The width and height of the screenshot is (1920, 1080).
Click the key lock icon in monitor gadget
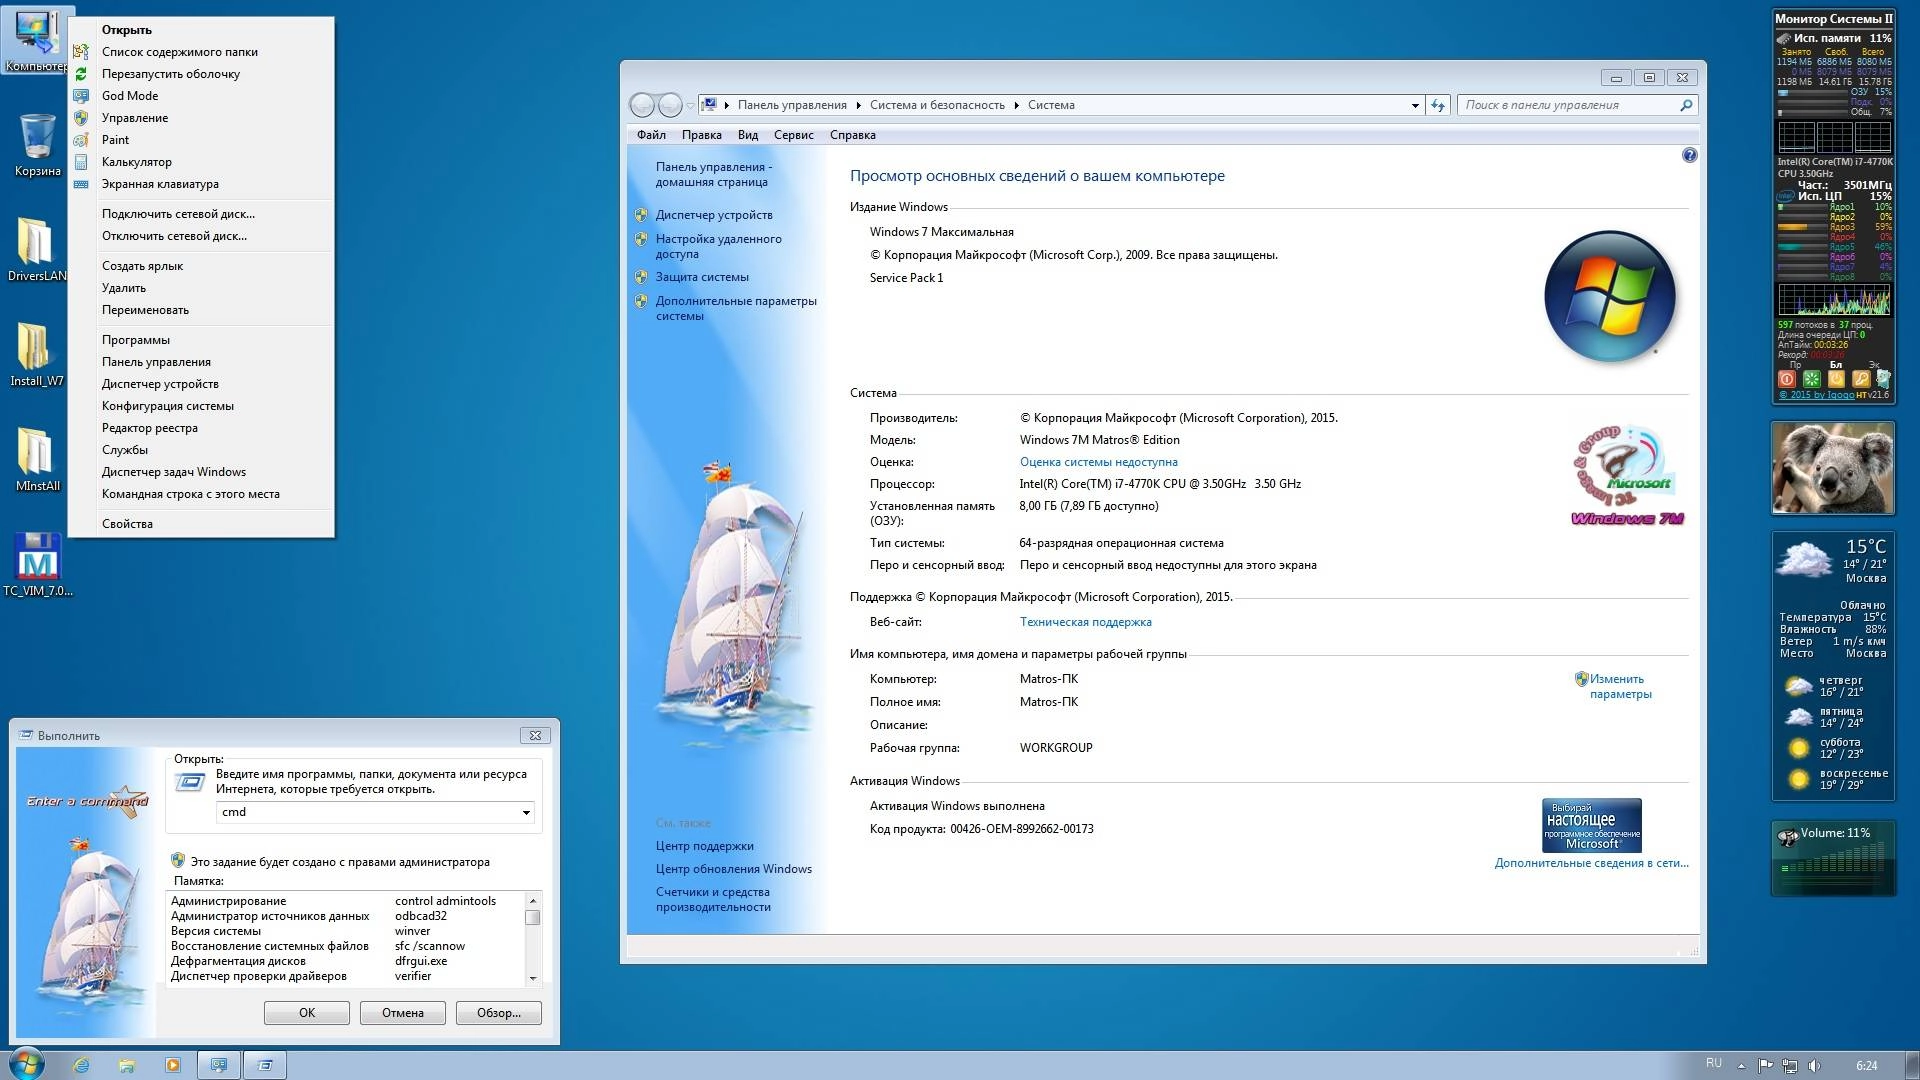[1860, 379]
